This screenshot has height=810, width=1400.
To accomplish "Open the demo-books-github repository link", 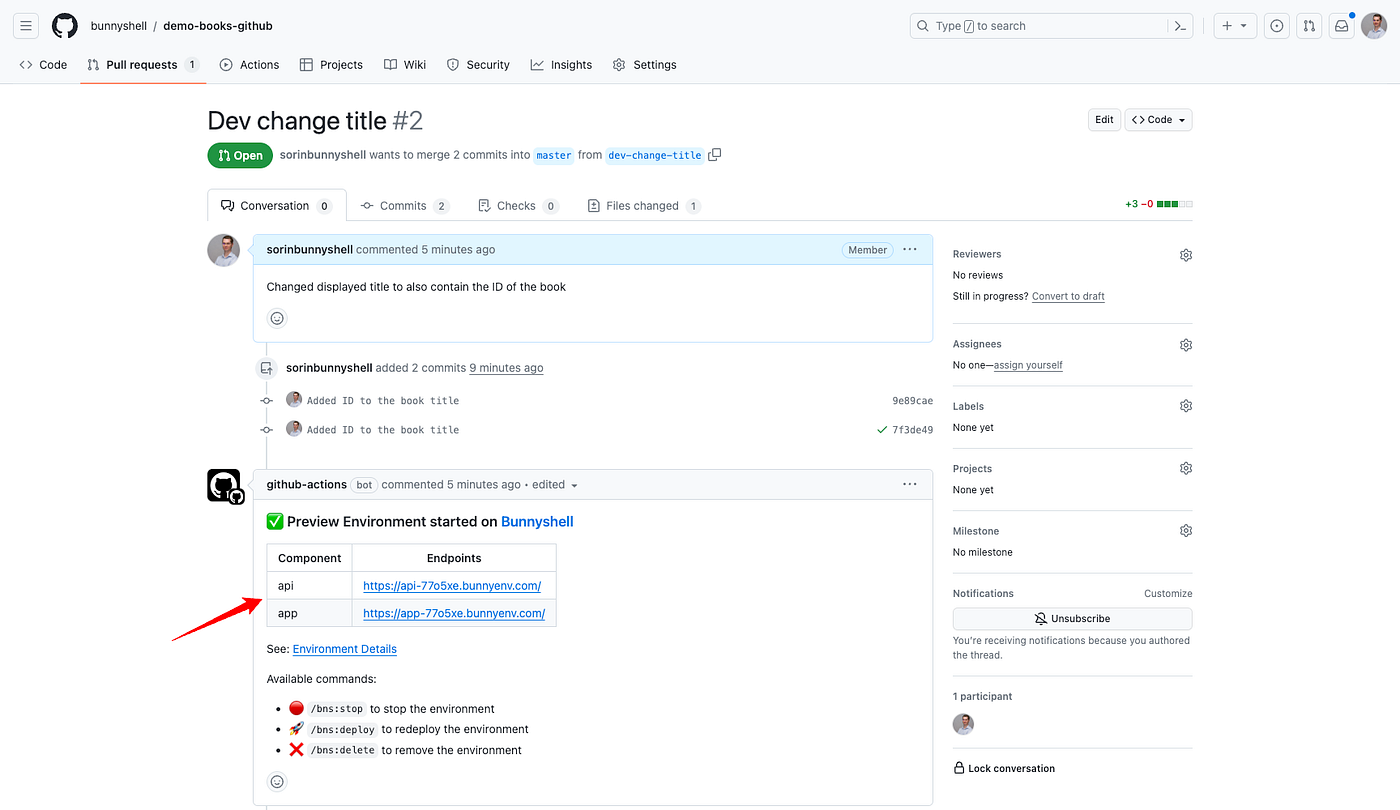I will (x=218, y=26).
